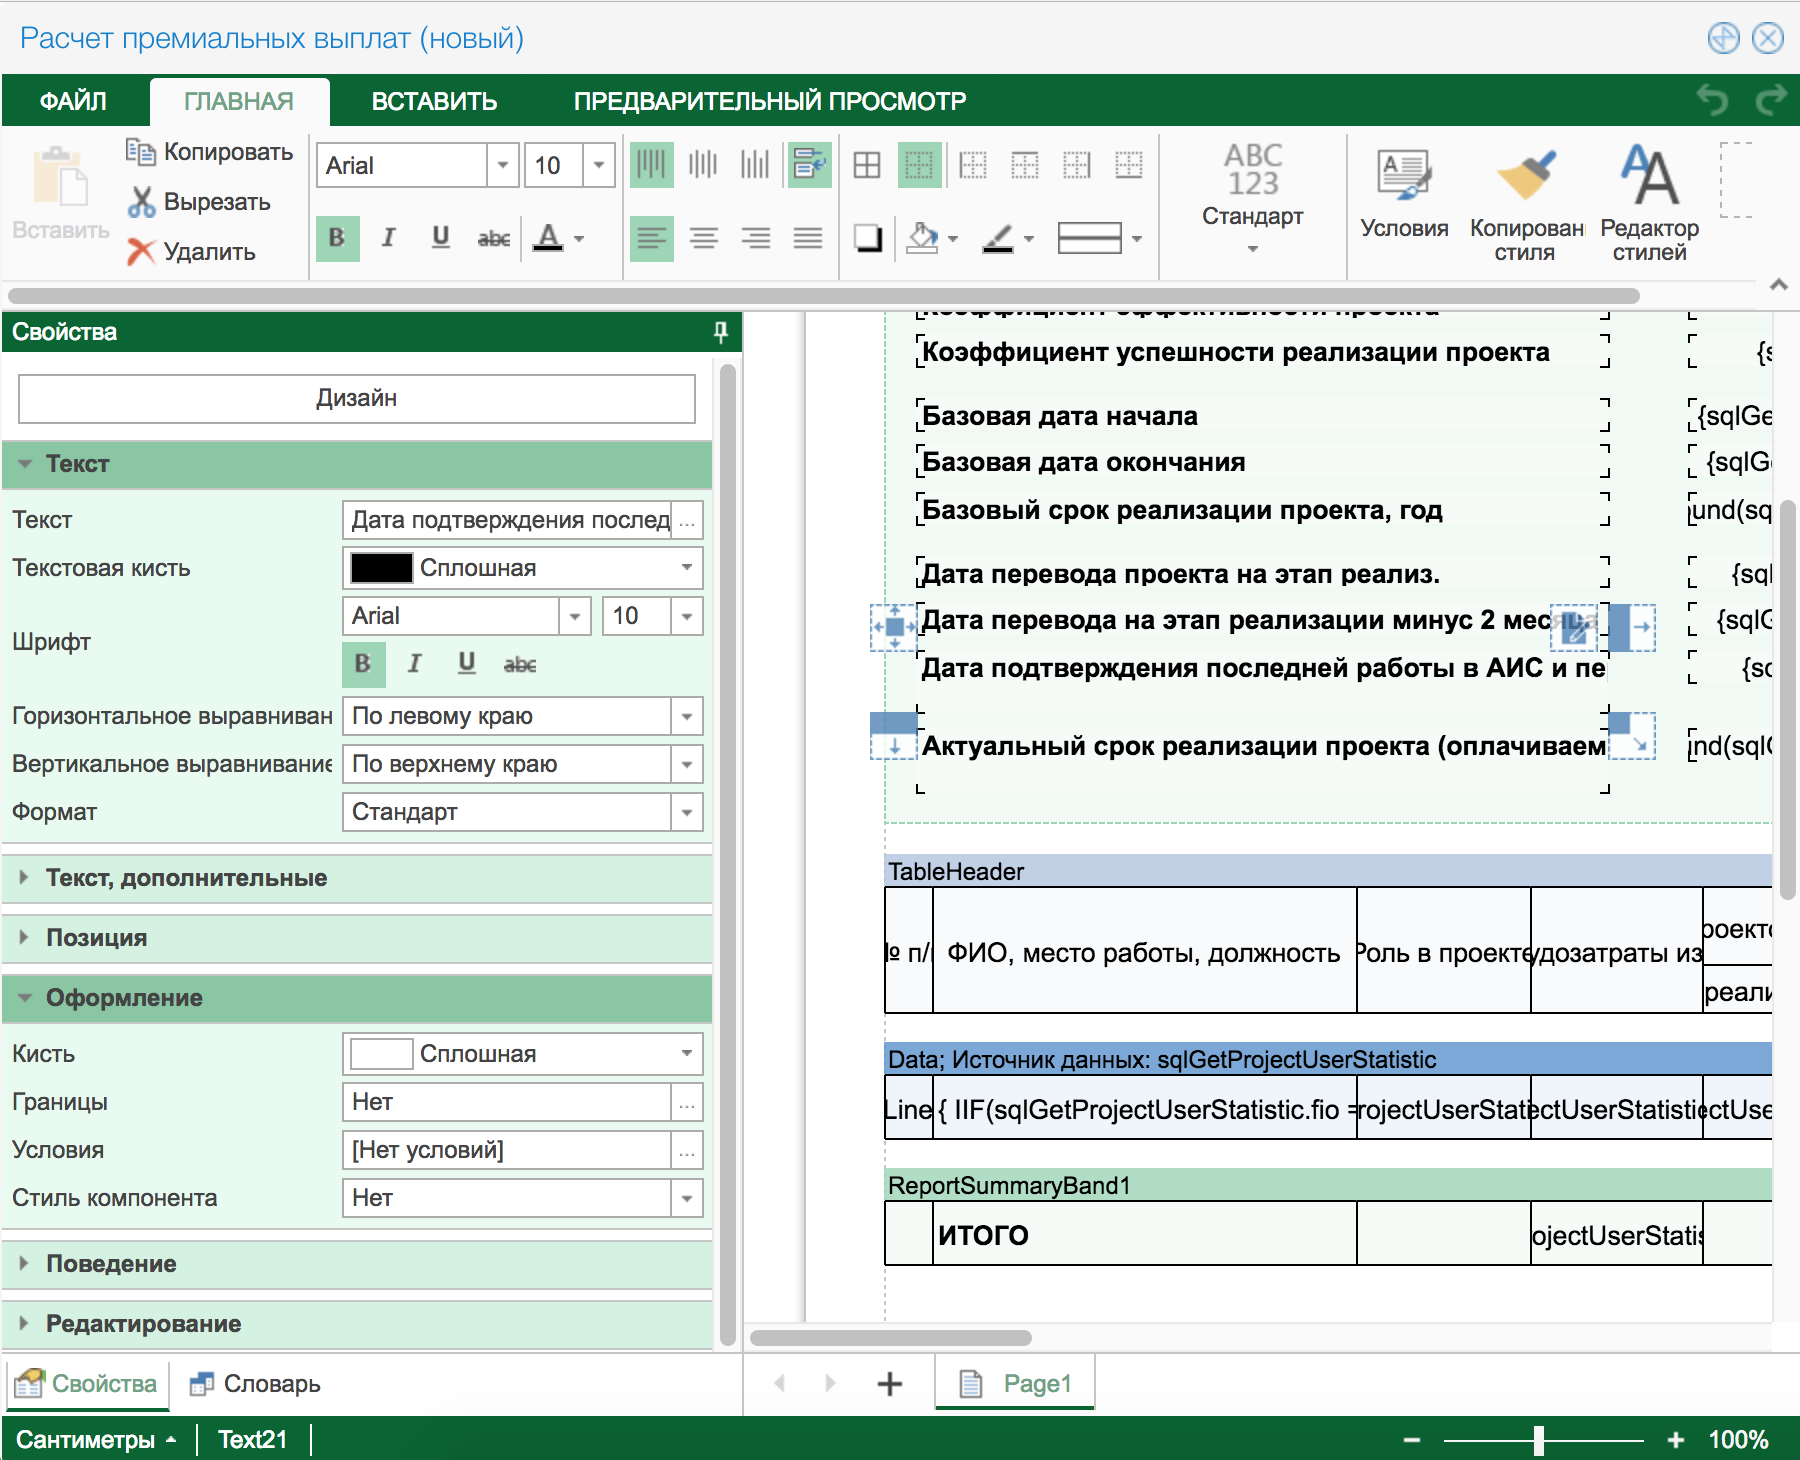
Task: Click the Дизайн button
Action: coord(356,398)
